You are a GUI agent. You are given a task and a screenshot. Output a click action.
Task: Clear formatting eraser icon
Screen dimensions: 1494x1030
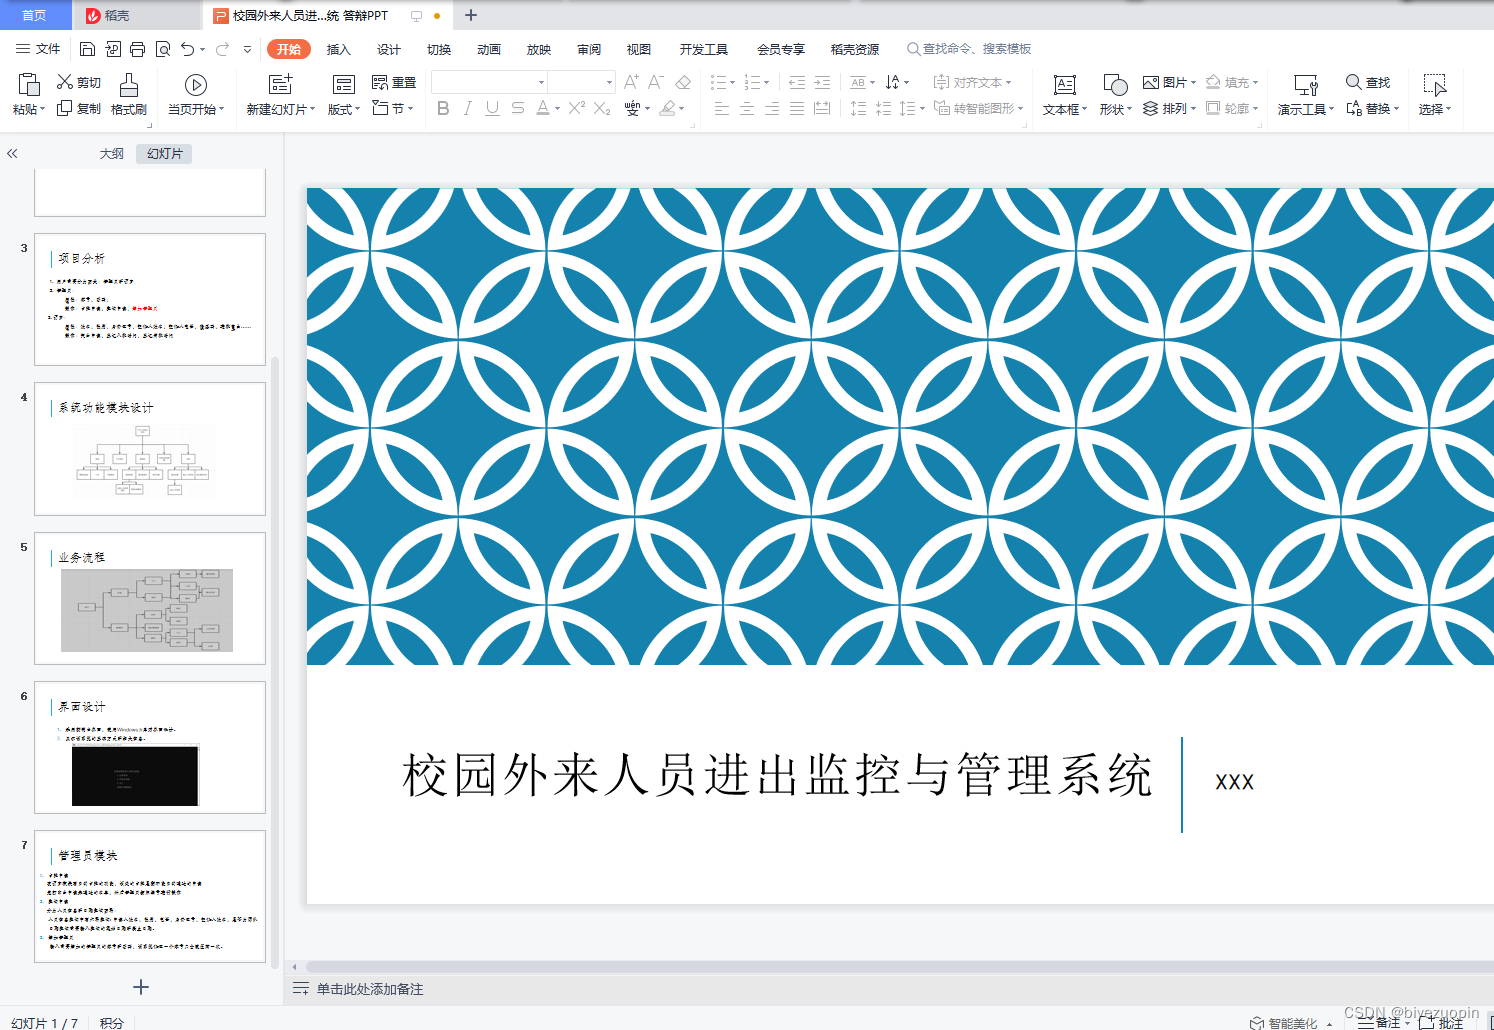click(683, 82)
